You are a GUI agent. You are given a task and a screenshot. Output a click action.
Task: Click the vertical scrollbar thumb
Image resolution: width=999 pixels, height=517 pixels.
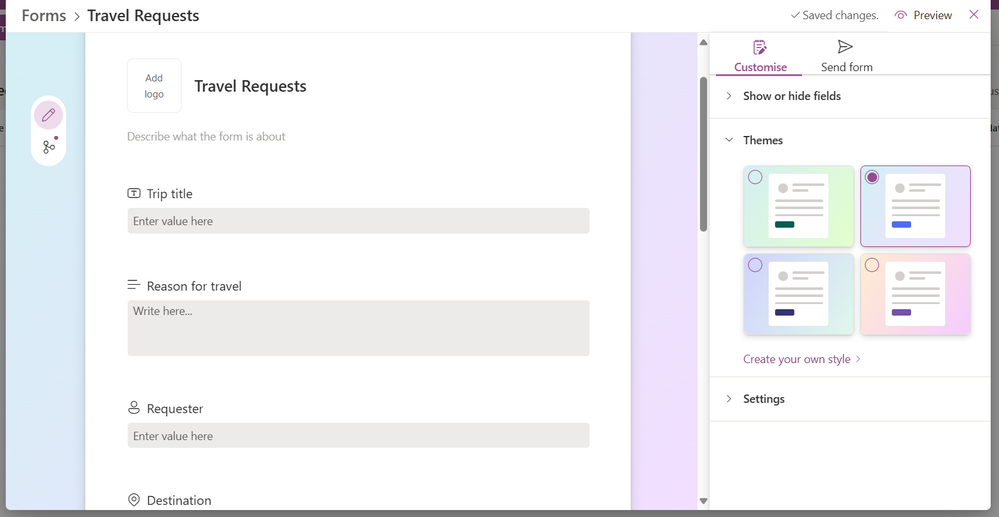tap(703, 154)
